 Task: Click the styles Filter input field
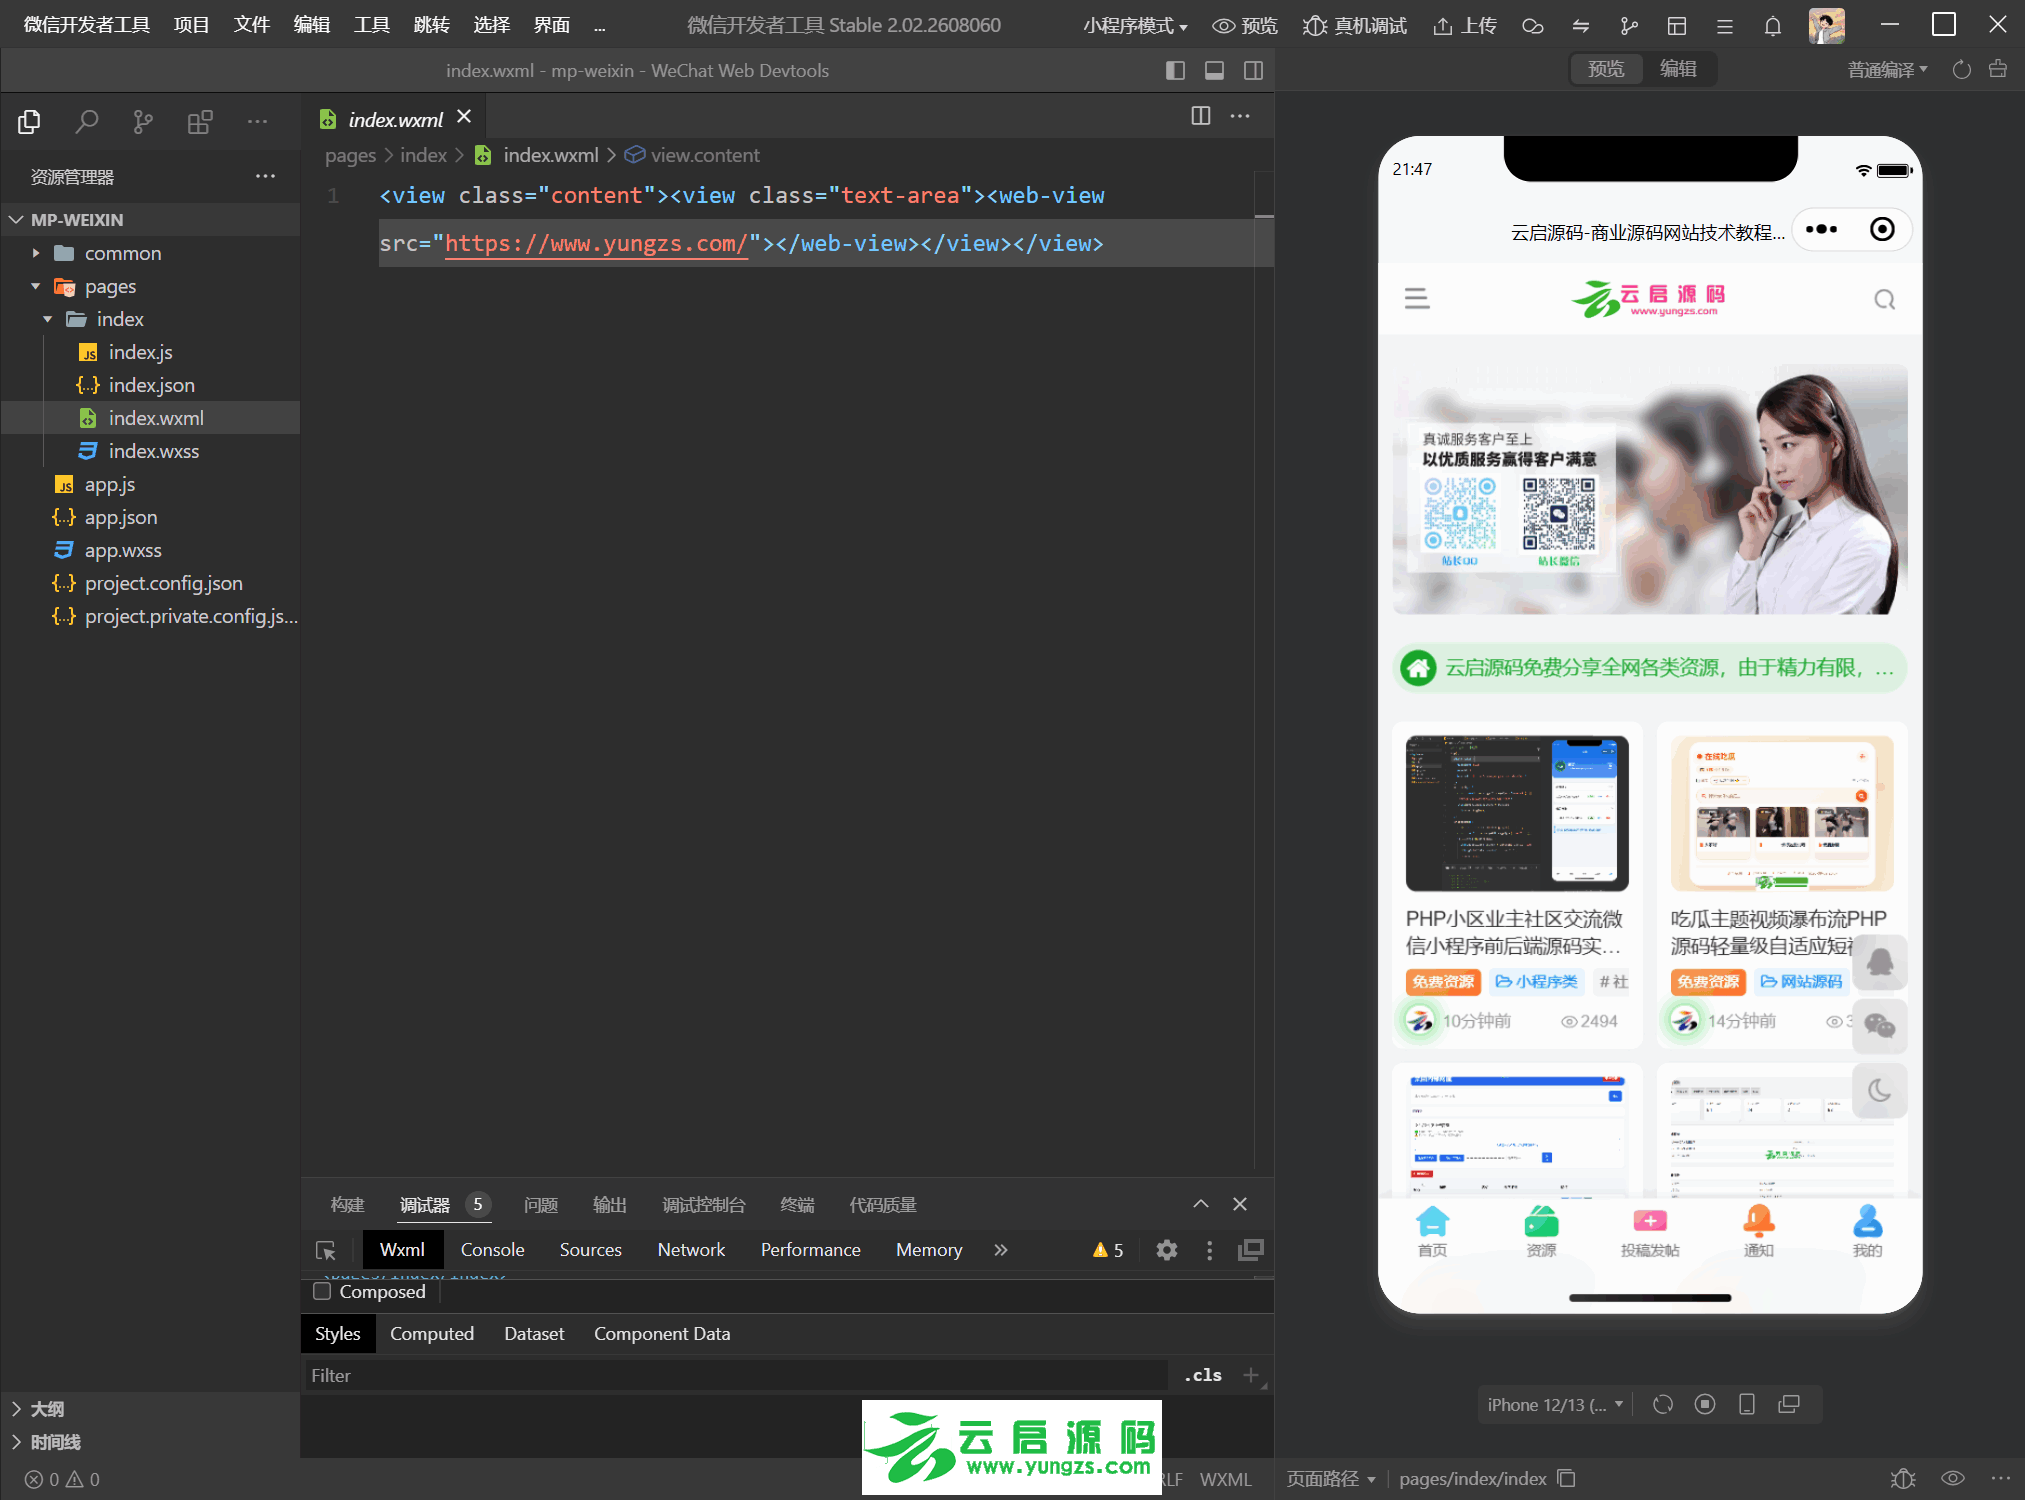[736, 1375]
